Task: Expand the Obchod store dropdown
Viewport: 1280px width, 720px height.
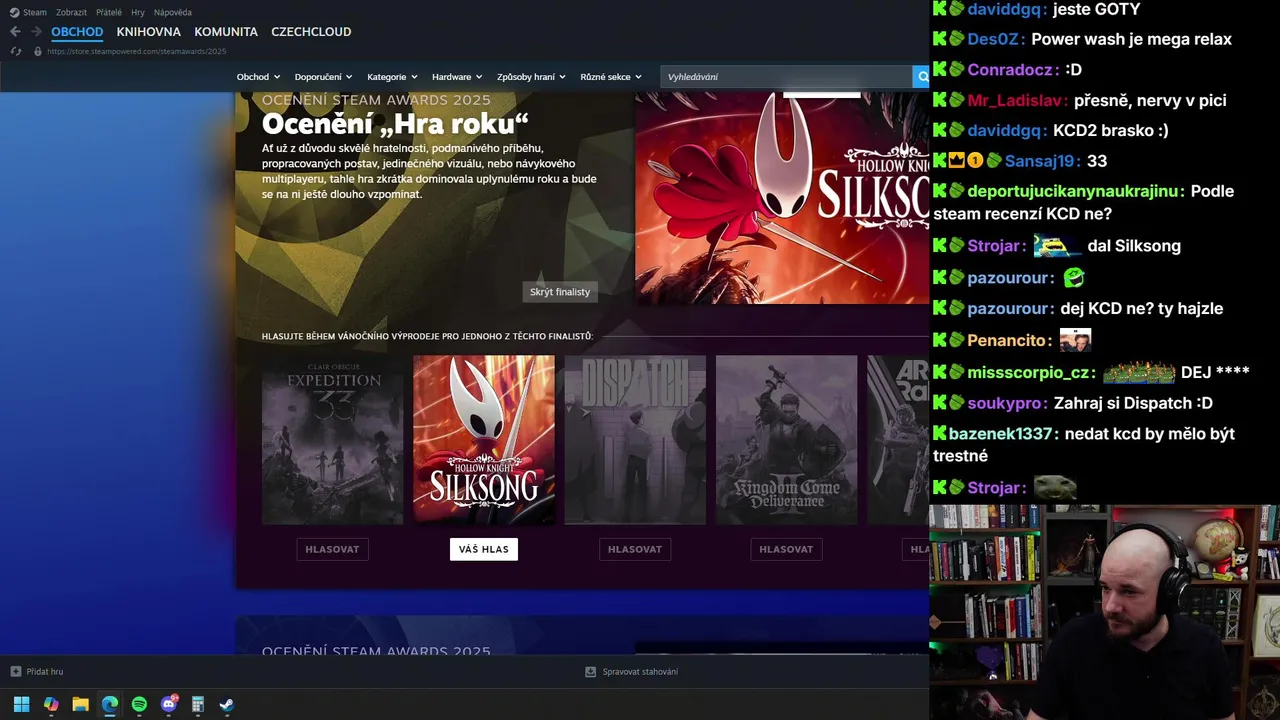Action: 258,77
